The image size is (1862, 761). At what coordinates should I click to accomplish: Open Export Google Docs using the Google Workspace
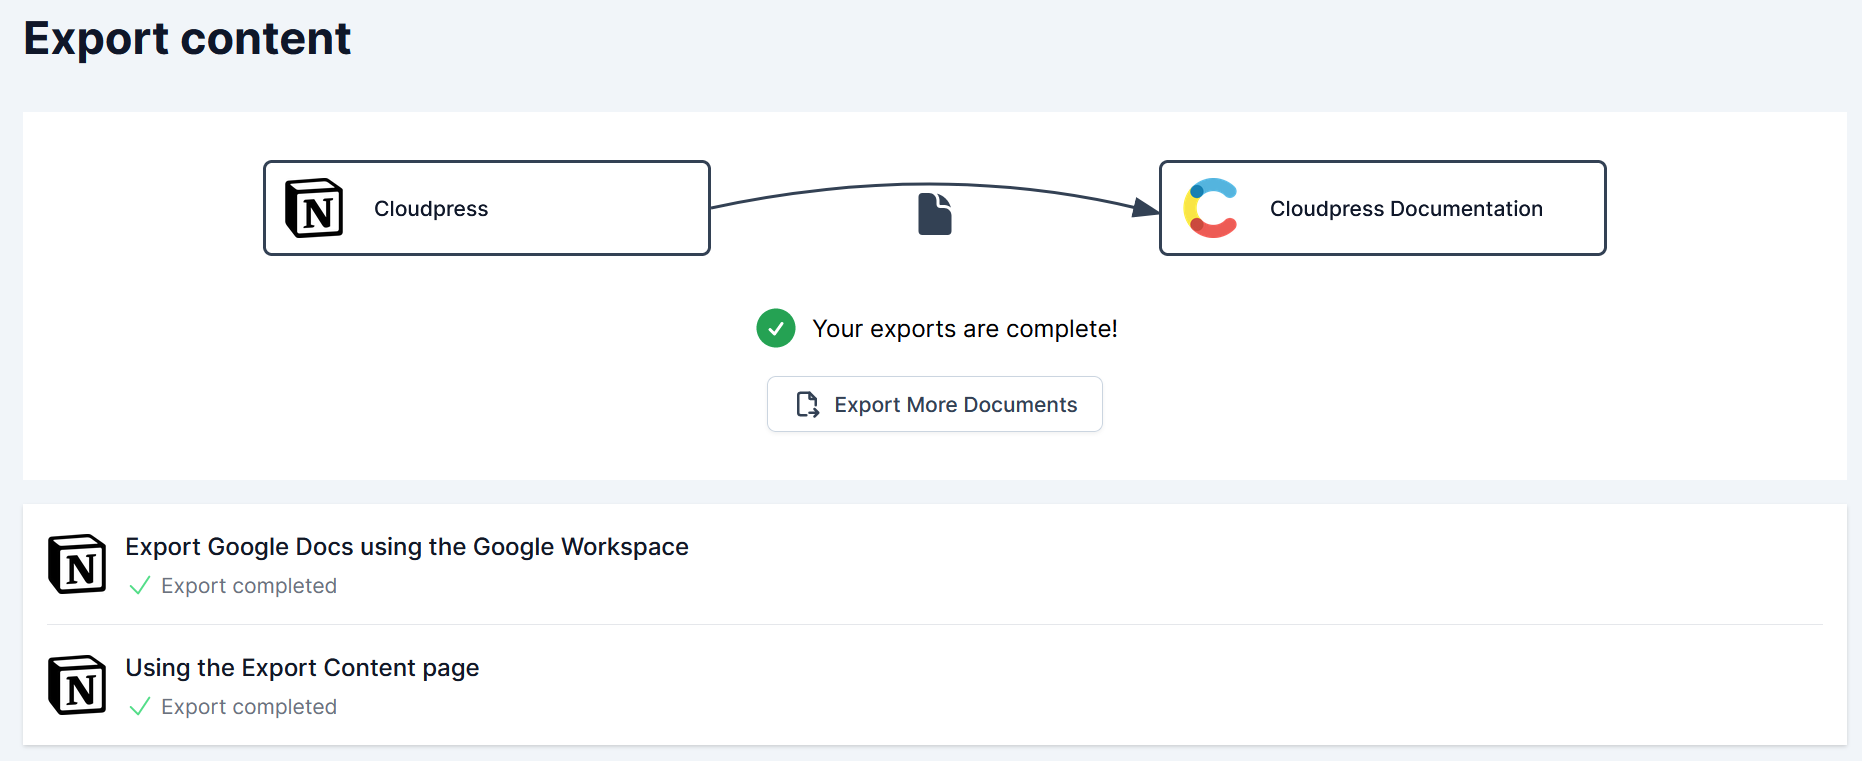click(407, 547)
